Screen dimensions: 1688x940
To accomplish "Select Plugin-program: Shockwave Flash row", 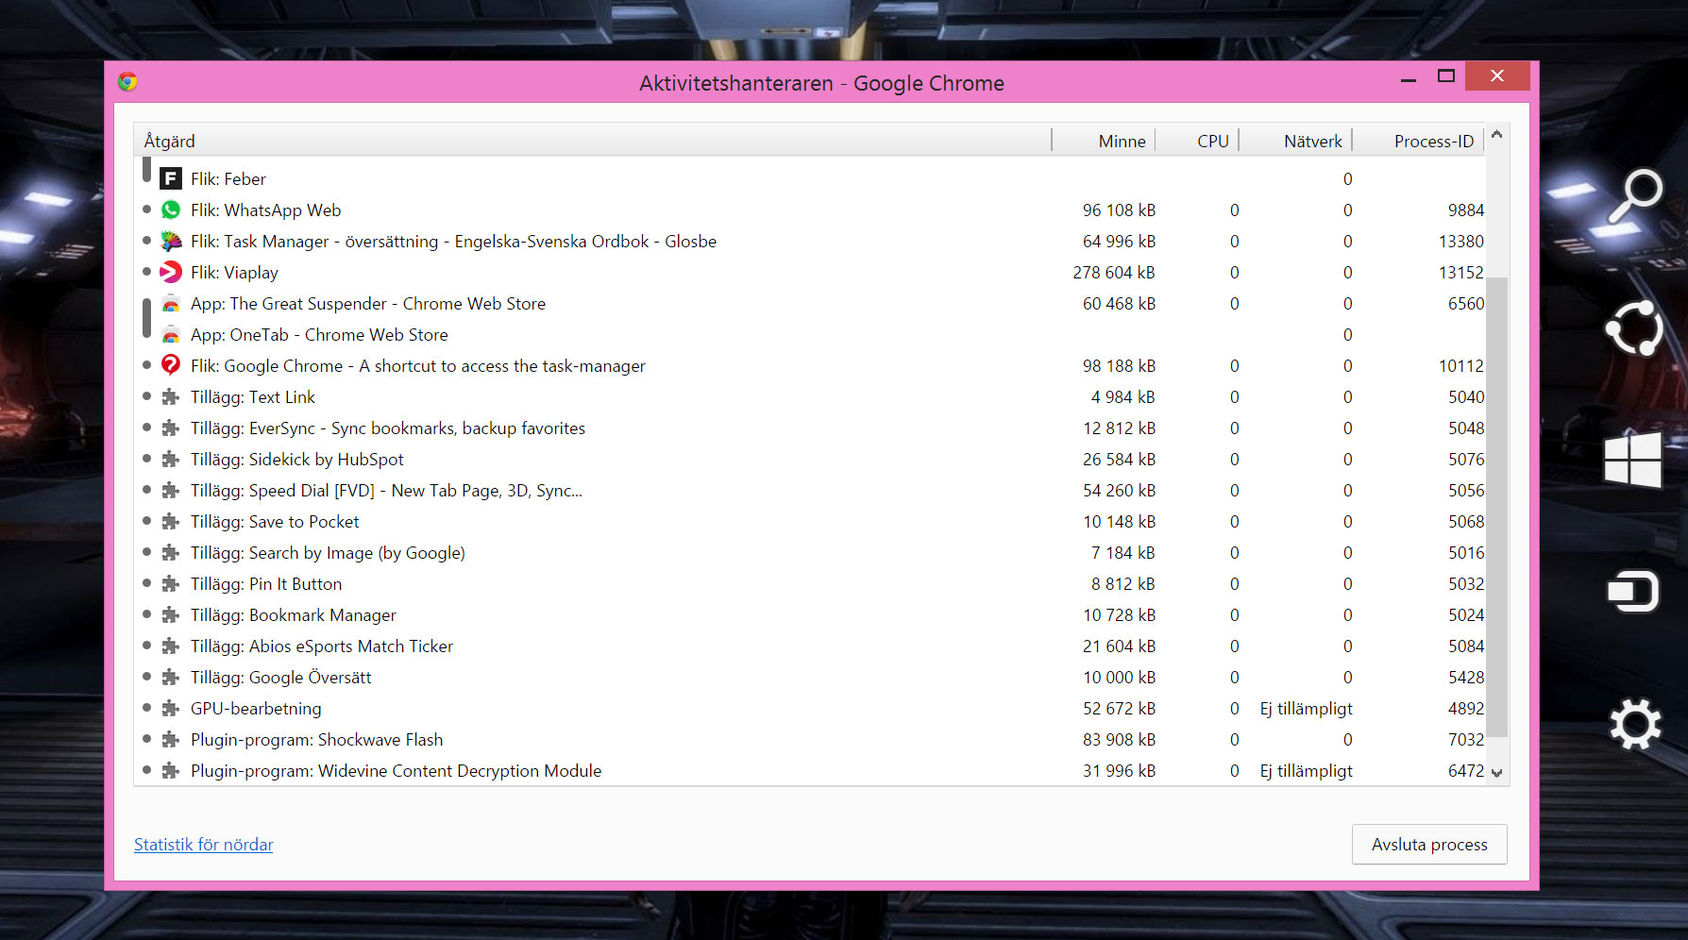I will coord(810,739).
